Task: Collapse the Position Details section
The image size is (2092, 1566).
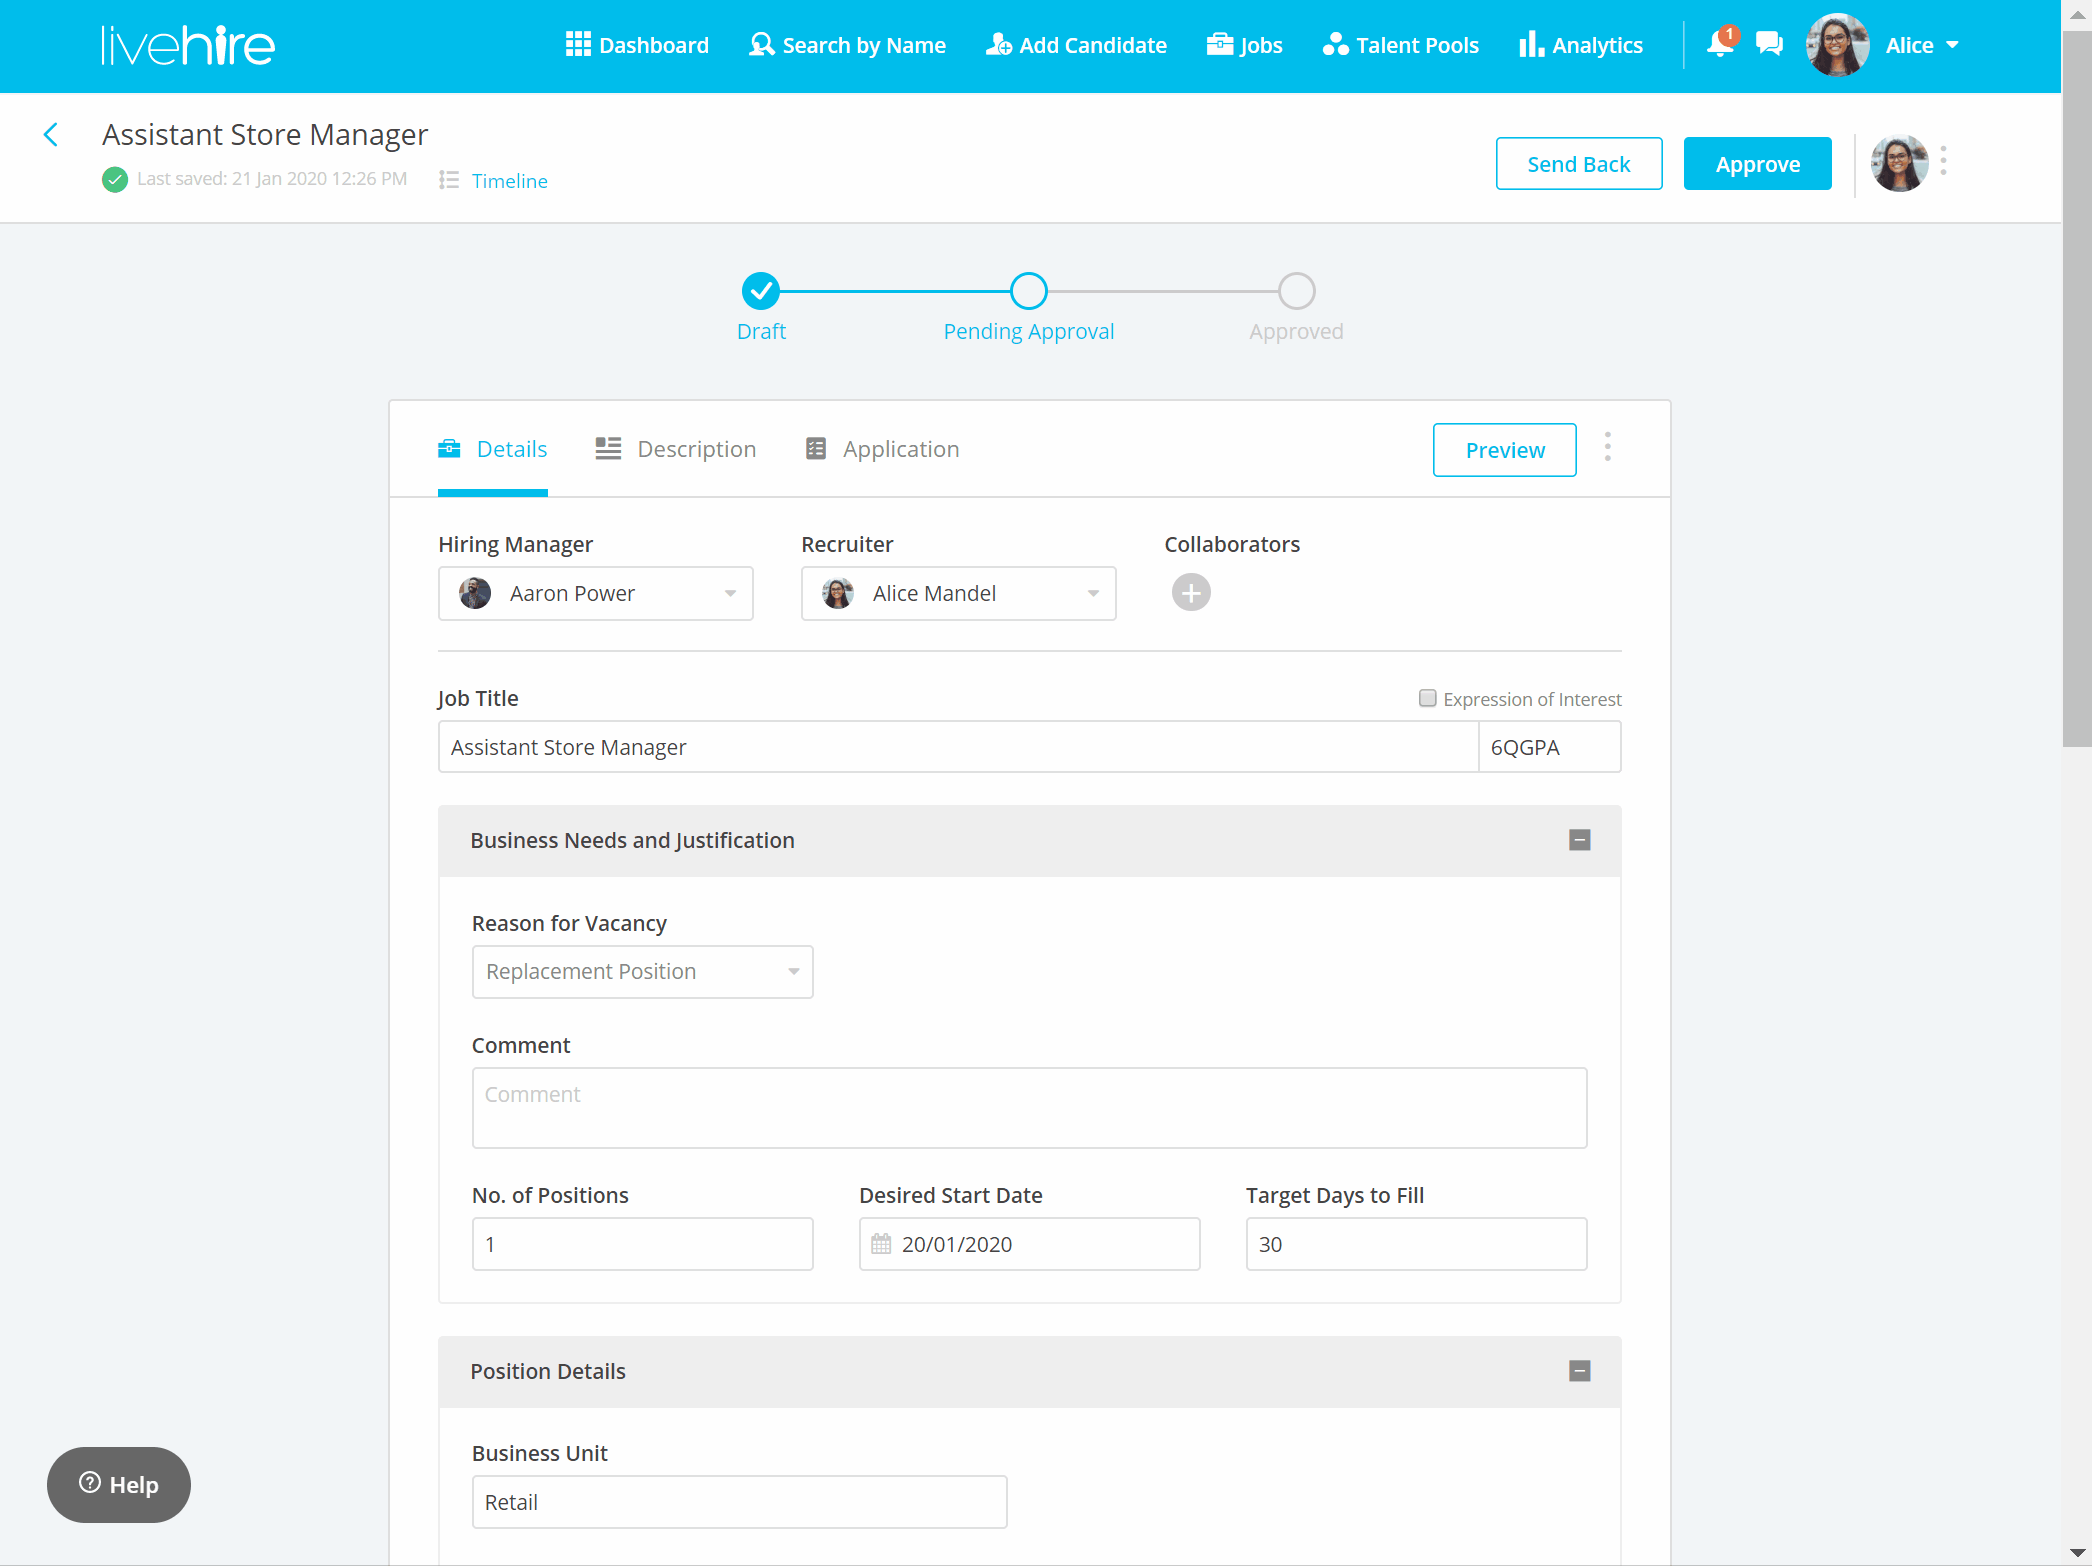Action: click(1580, 1371)
